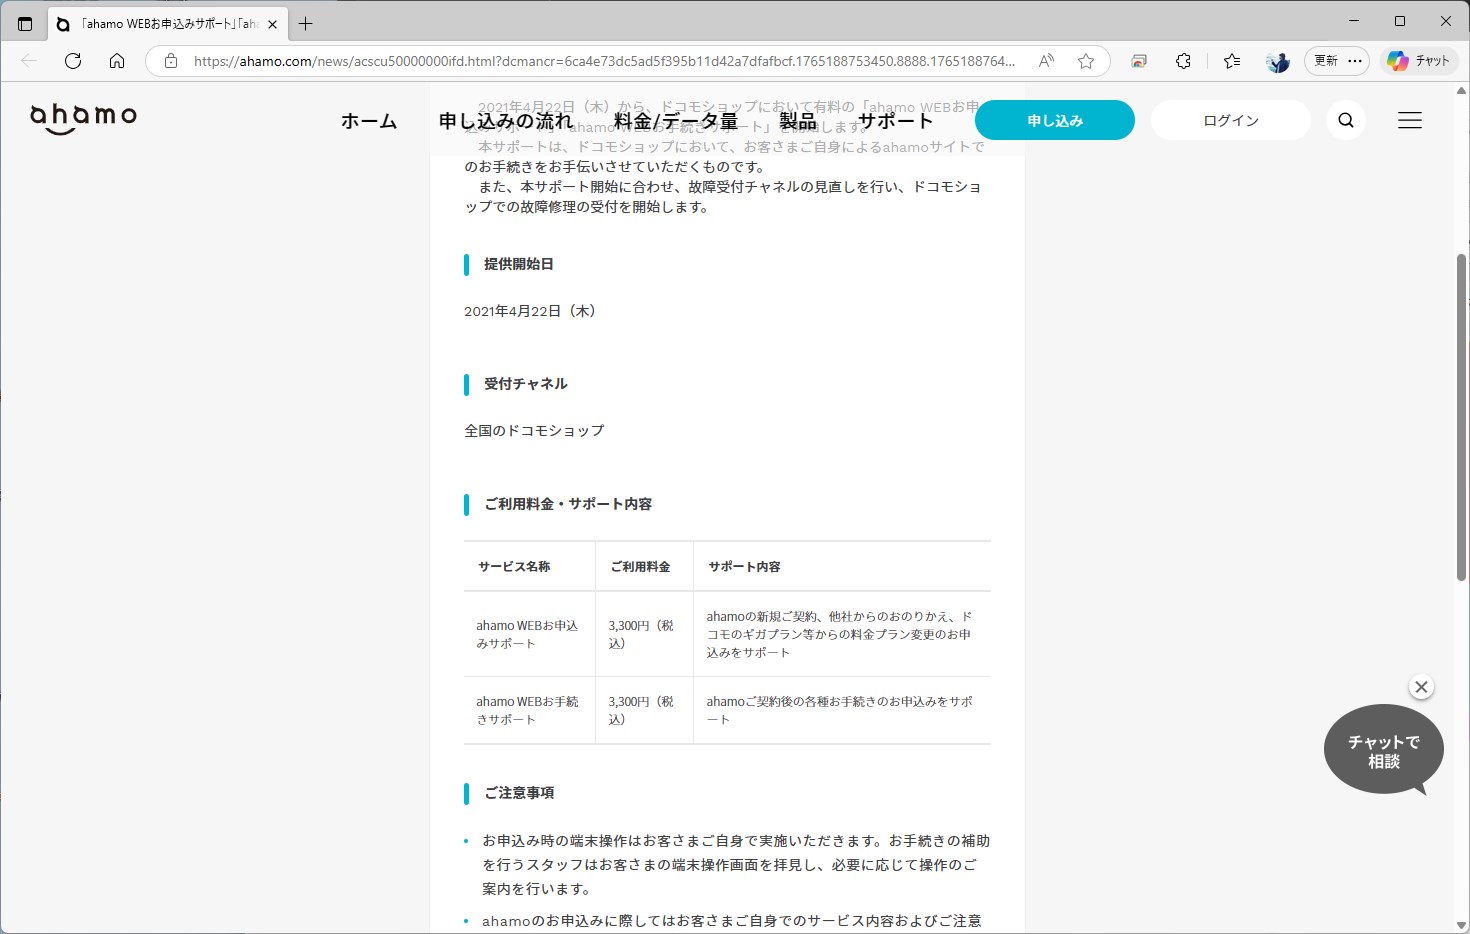This screenshot has height=934, width=1470.
Task: Open the browser extensions puzzle icon
Action: pos(1183,61)
